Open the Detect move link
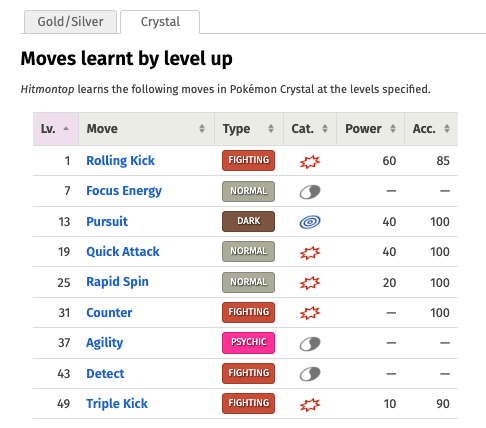Image resolution: width=486 pixels, height=428 pixels. (105, 374)
